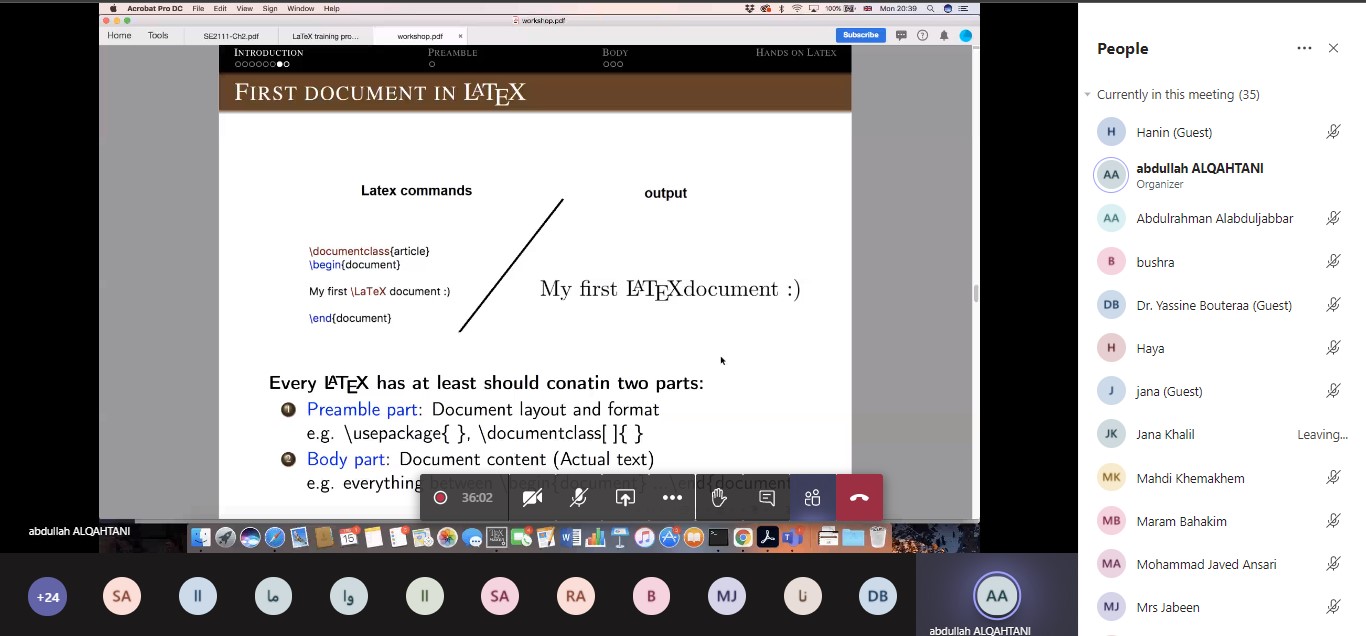Click the +24 more participants avatar
This screenshot has width=1366, height=636.
pos(48,597)
